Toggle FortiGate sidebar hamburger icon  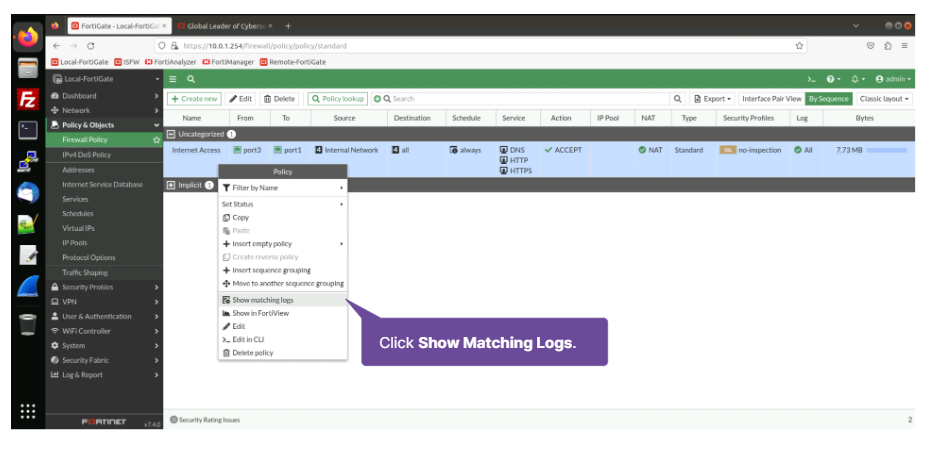pyautogui.click(x=173, y=79)
